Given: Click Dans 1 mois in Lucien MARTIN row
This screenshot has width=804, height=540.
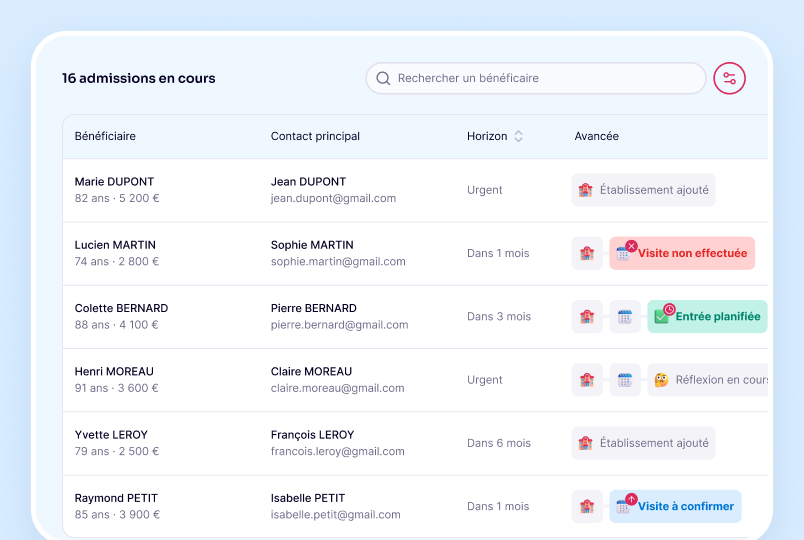Looking at the screenshot, I should 498,253.
